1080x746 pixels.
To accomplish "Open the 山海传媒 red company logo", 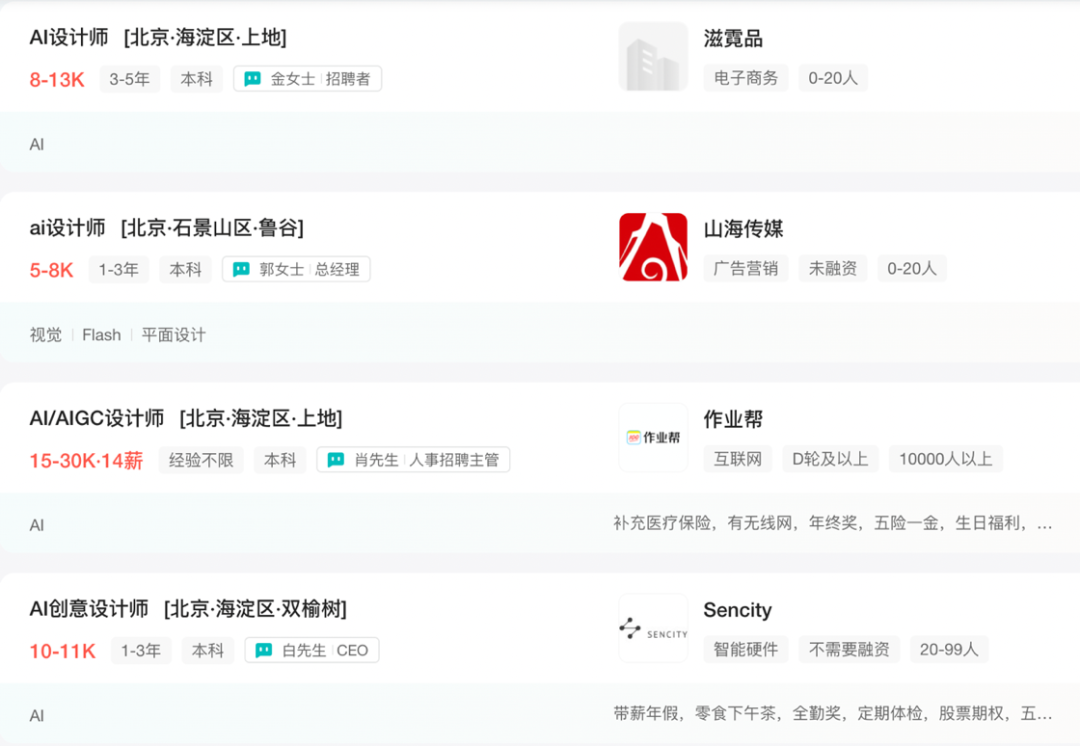I will tap(653, 247).
